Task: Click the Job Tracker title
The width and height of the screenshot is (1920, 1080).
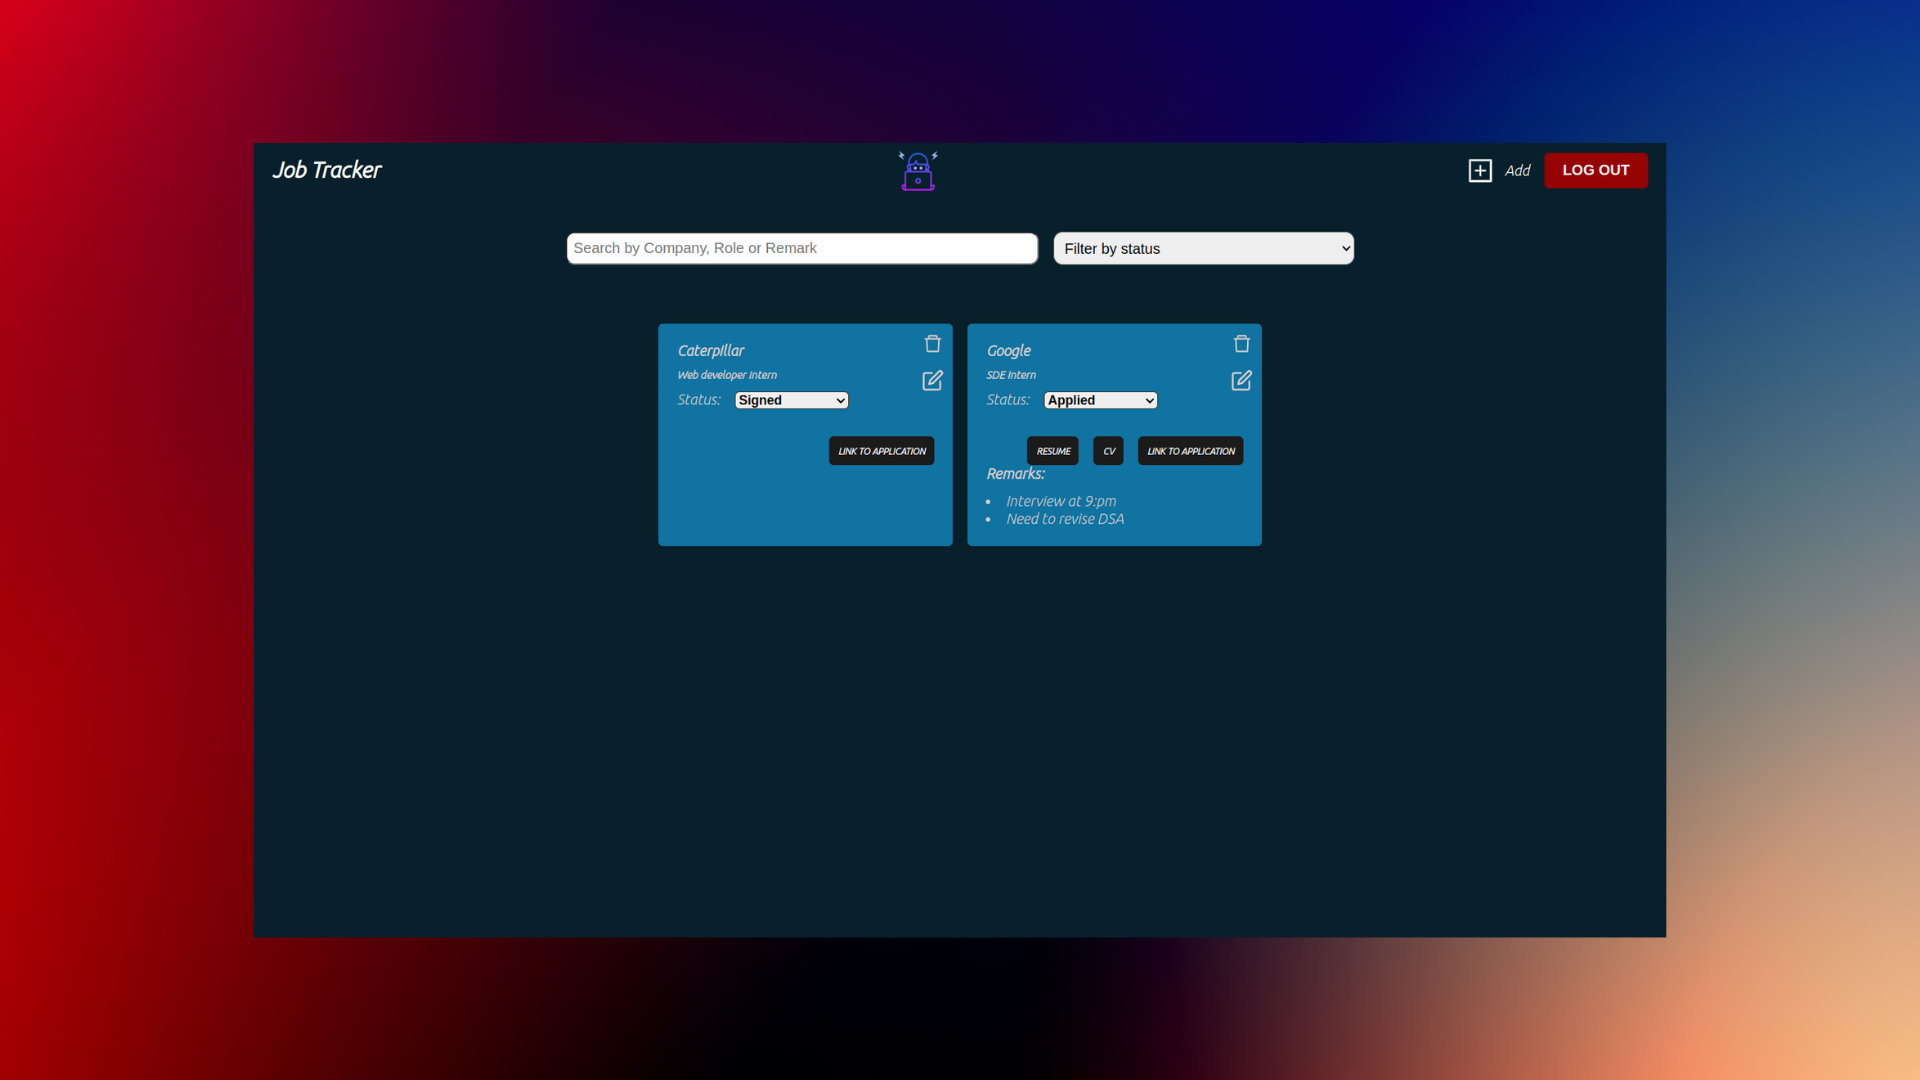Action: (327, 171)
